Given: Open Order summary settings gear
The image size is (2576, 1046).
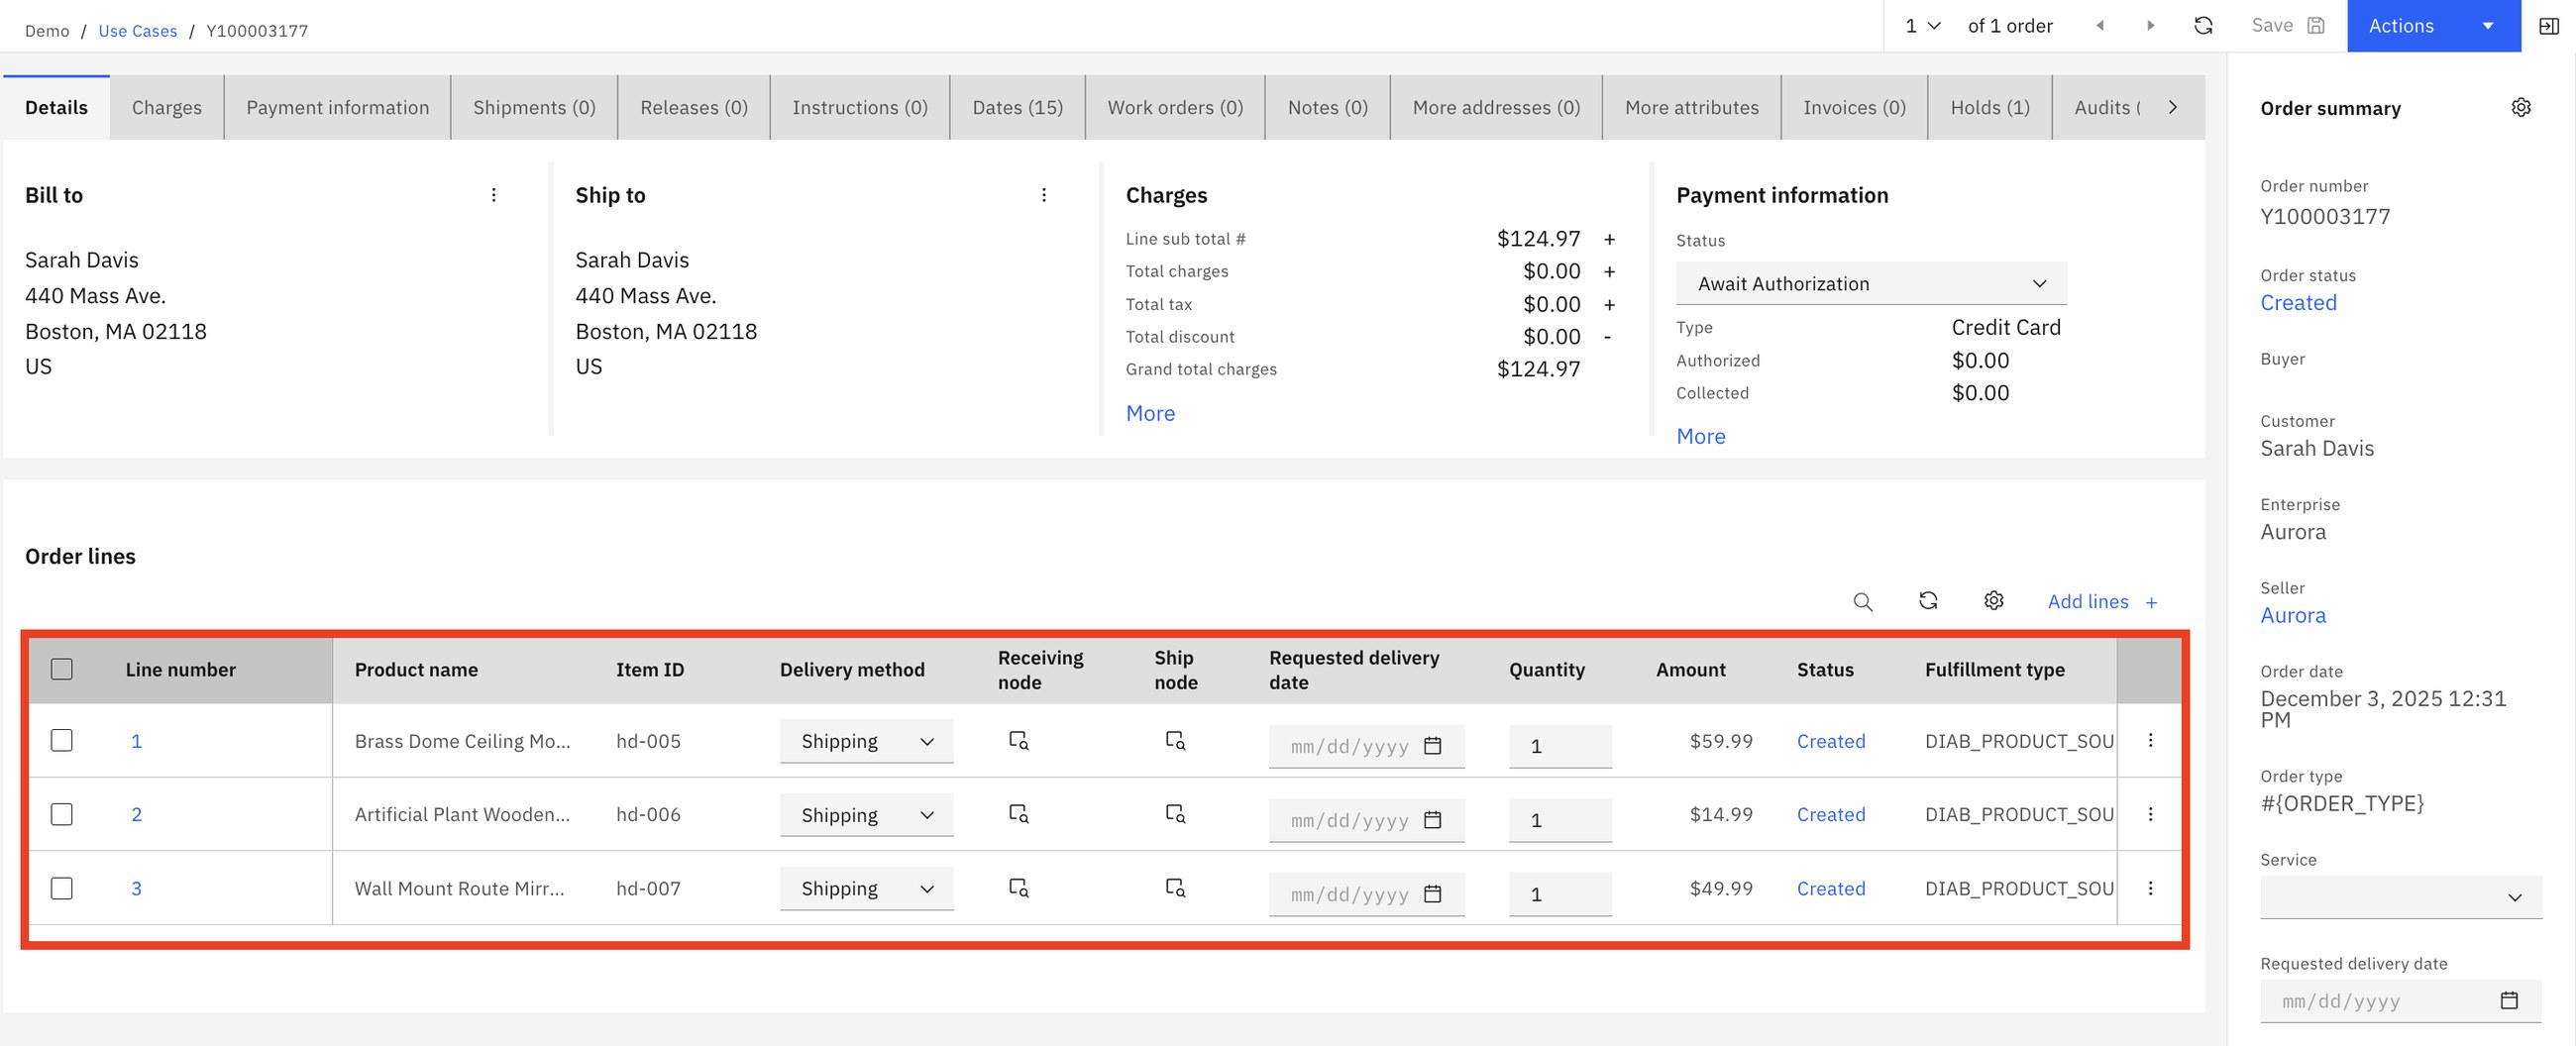Looking at the screenshot, I should [x=2521, y=107].
